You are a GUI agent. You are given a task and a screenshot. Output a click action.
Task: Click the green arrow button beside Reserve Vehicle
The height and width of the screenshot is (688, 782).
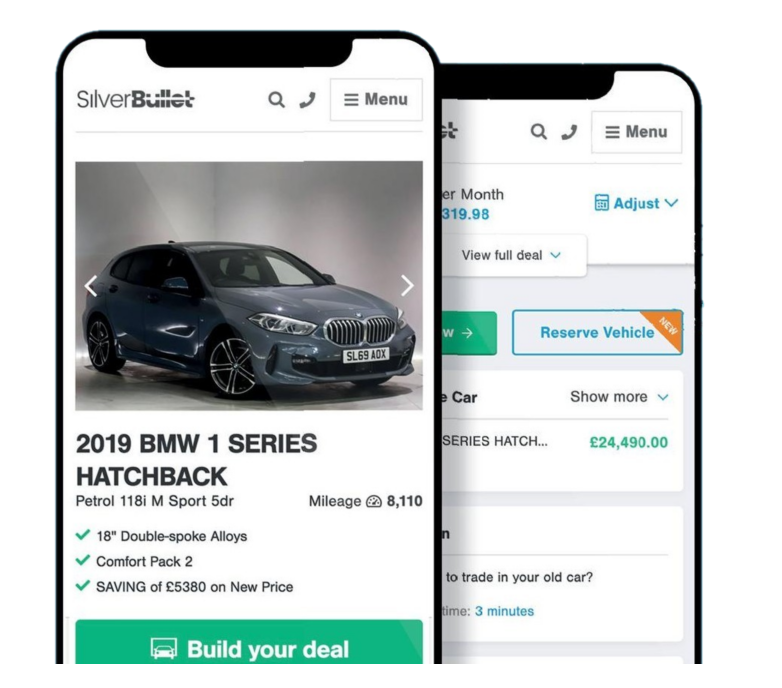[x=469, y=333]
